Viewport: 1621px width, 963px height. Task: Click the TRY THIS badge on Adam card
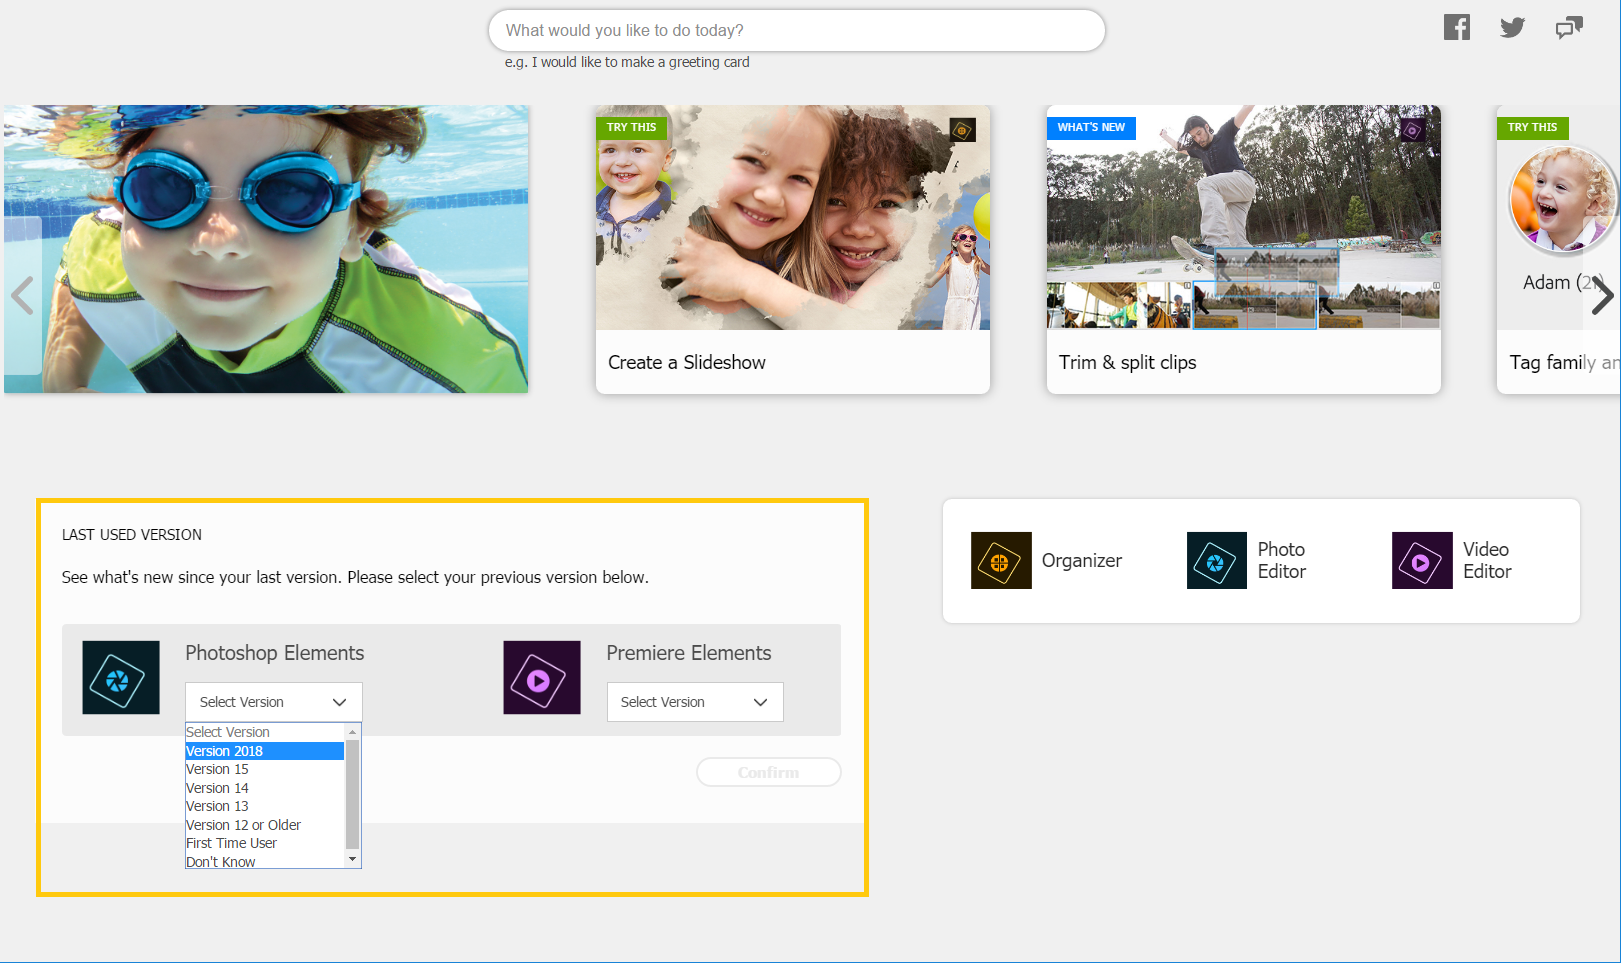click(1533, 127)
